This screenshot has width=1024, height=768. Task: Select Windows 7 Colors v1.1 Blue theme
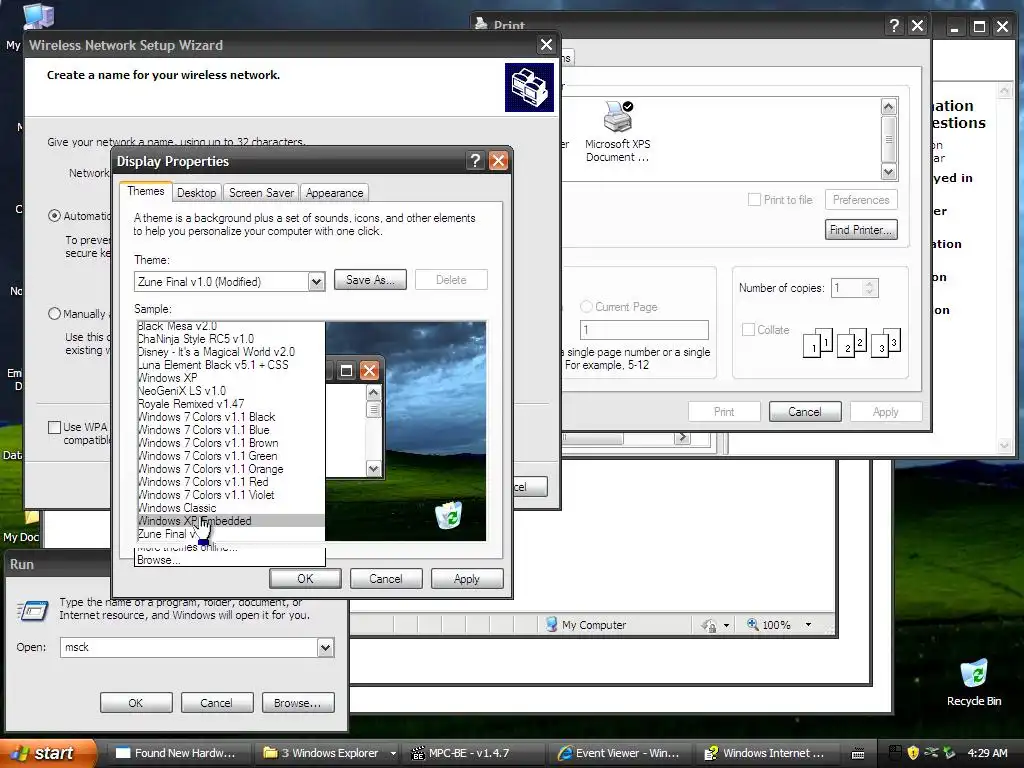coord(231,430)
